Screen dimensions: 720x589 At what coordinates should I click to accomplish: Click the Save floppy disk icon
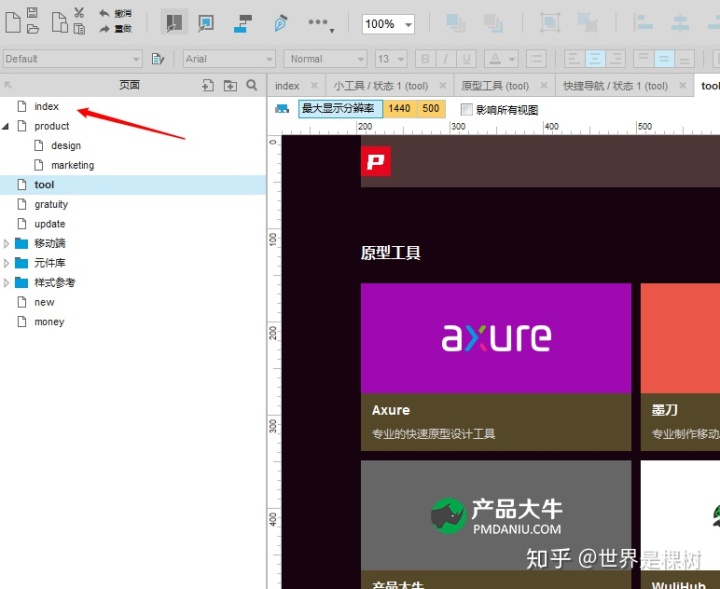tap(32, 12)
